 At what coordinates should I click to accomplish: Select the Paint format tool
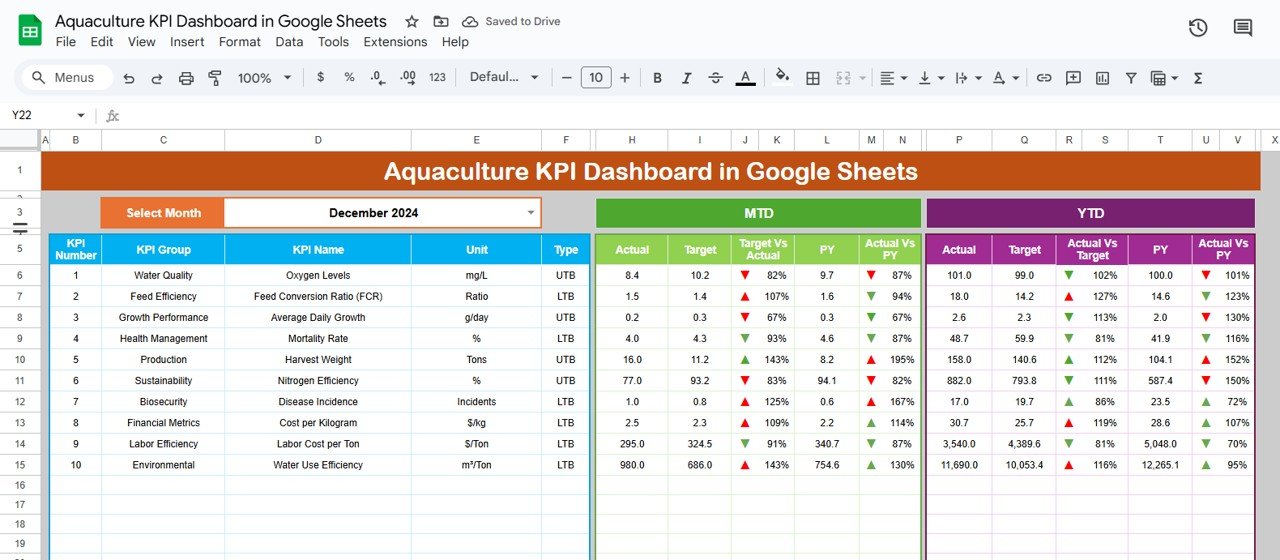pyautogui.click(x=214, y=78)
